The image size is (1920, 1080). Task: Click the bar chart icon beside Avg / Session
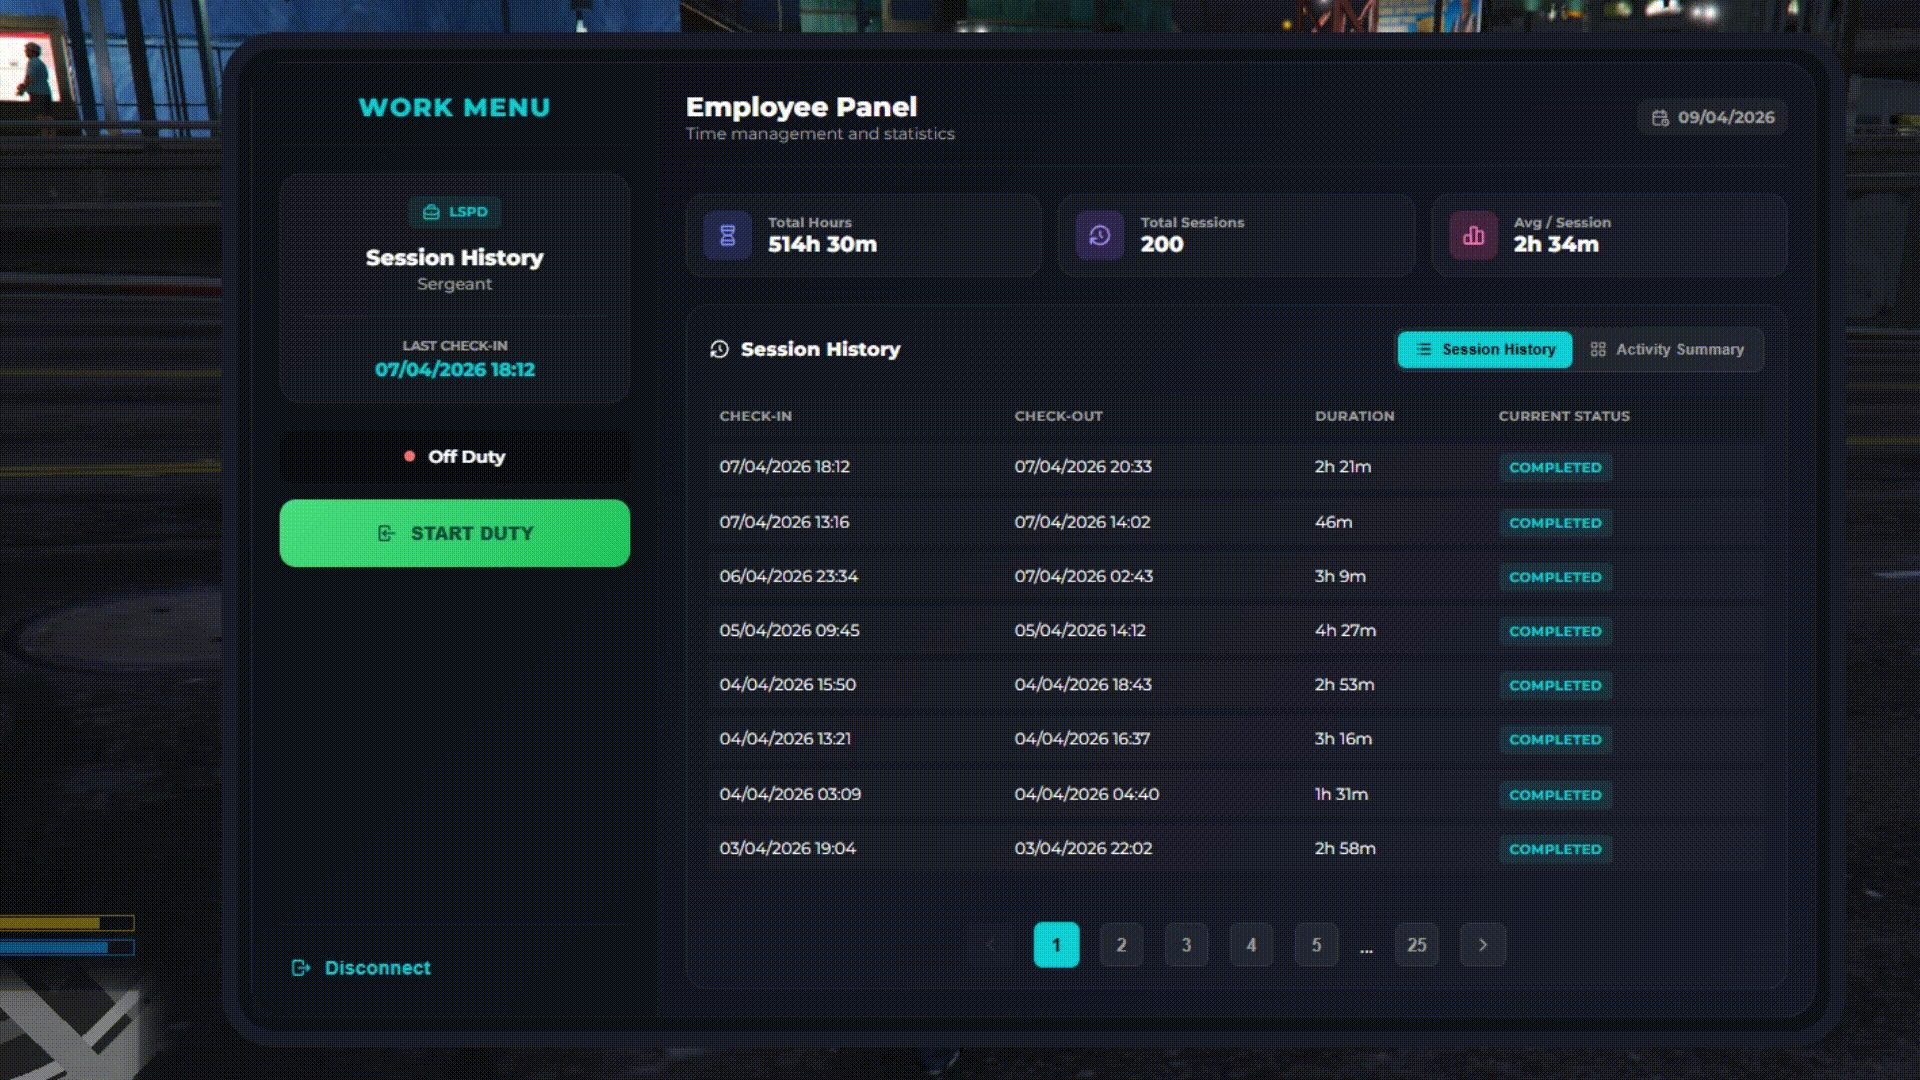coord(1472,235)
